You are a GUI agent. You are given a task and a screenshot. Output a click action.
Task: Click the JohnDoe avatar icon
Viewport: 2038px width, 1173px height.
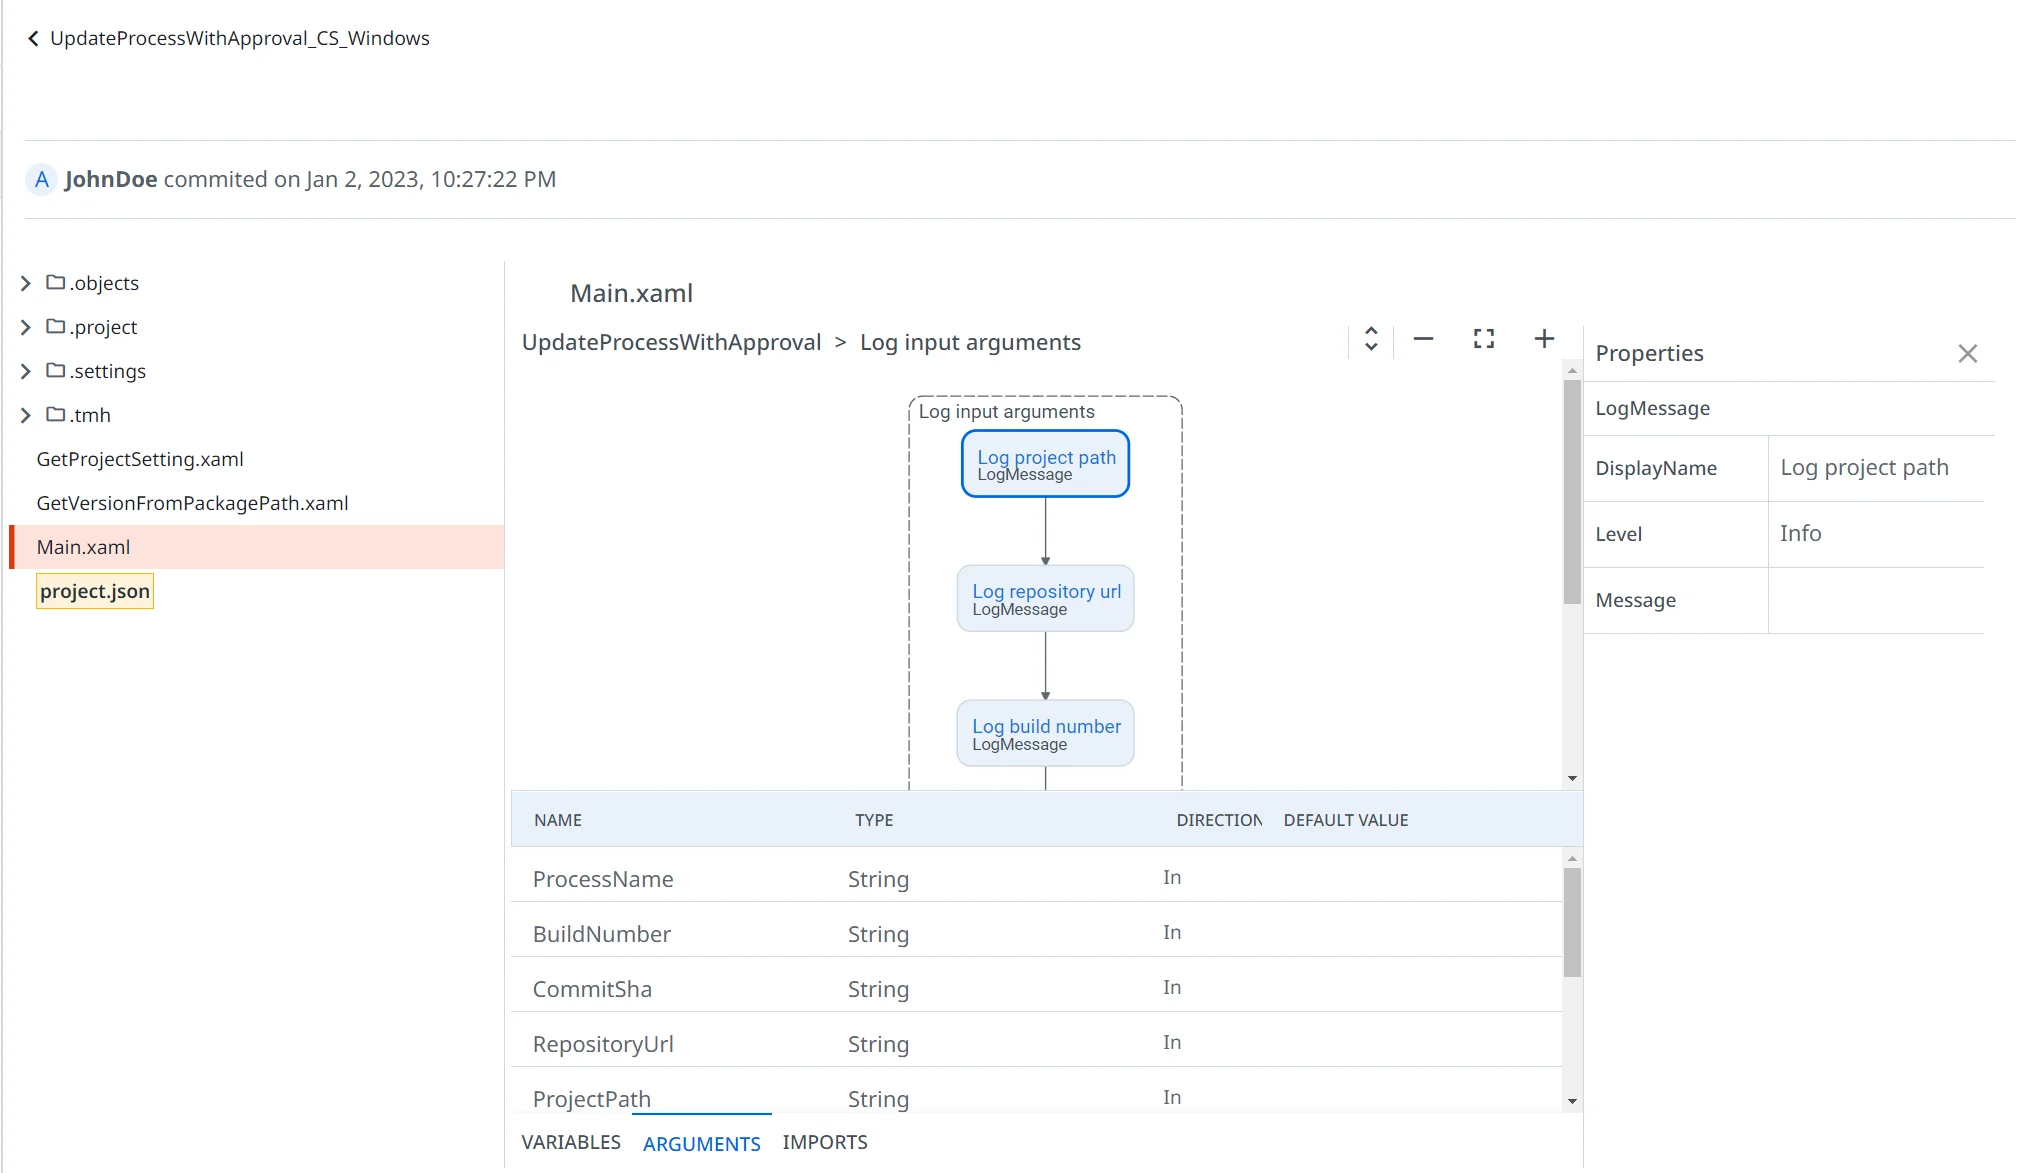(41, 179)
